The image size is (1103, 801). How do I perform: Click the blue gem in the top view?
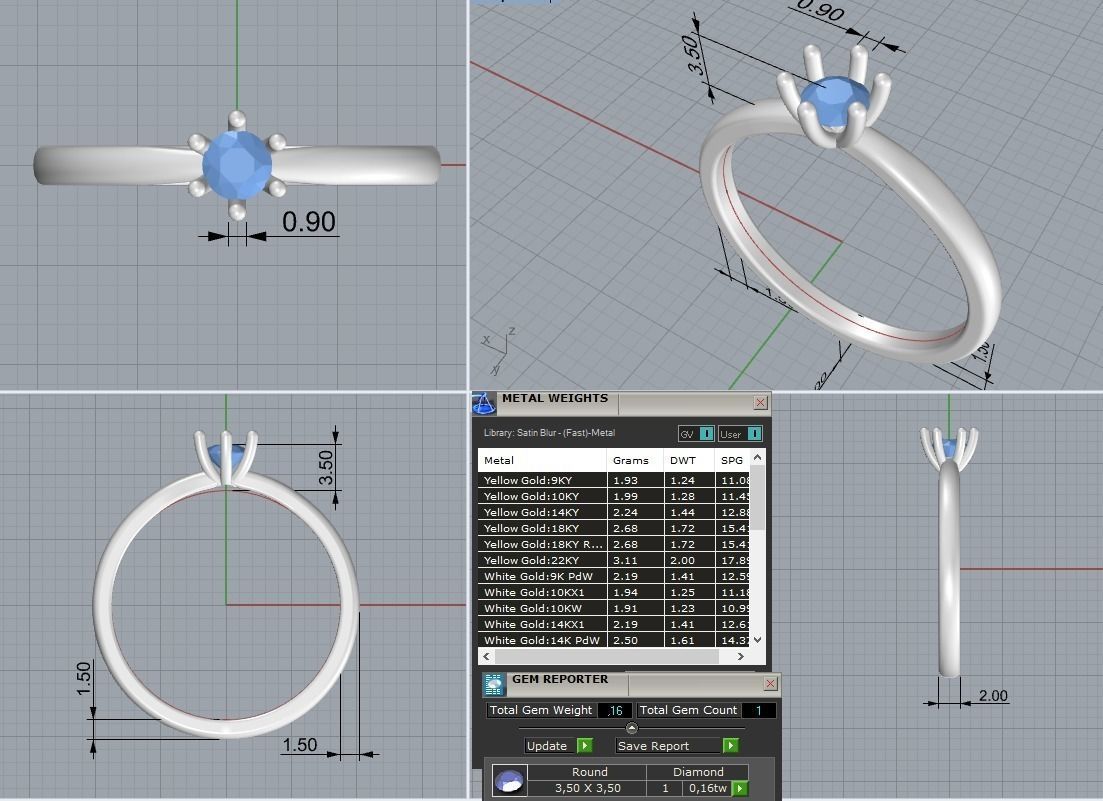[237, 165]
